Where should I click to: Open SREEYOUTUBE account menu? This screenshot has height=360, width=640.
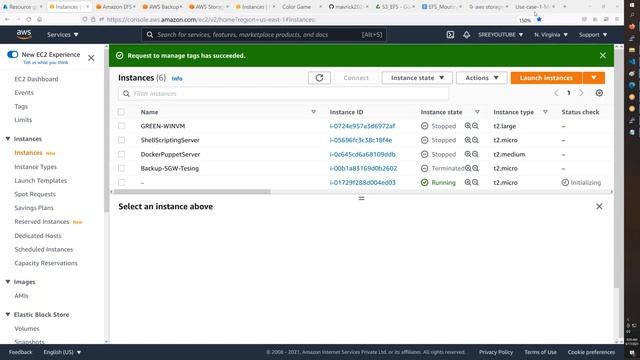pos(500,35)
